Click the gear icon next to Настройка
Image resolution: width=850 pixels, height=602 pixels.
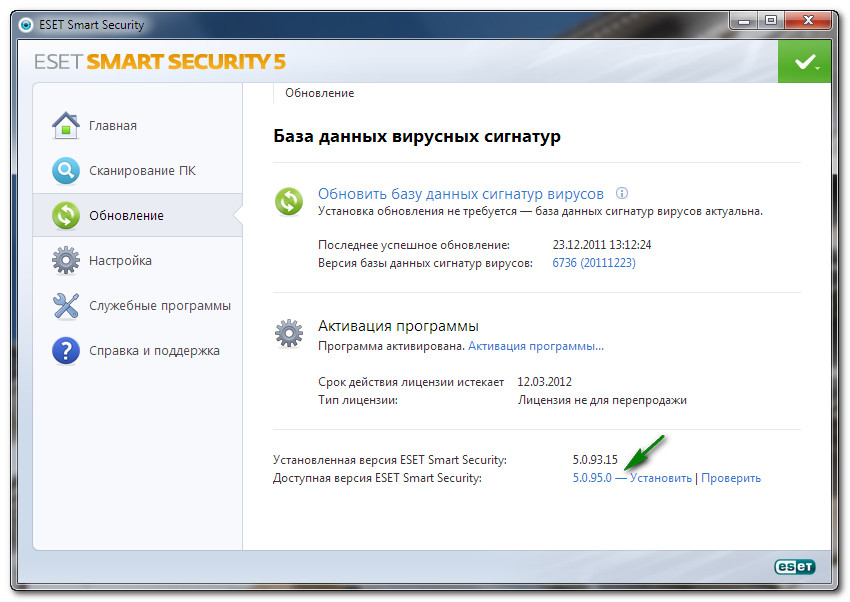click(x=66, y=260)
